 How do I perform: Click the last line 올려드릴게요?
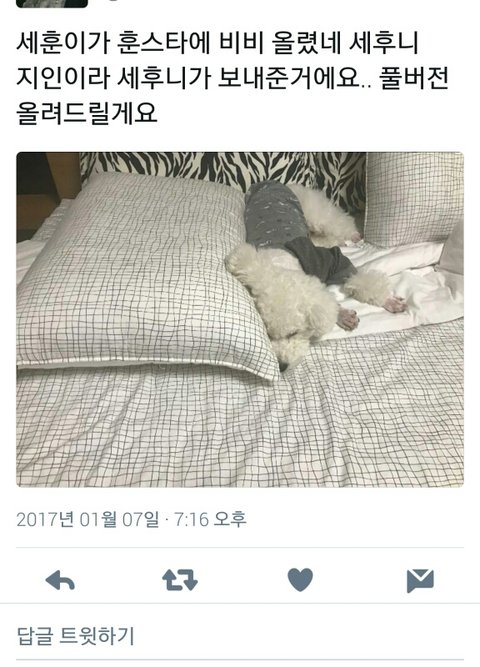pyautogui.click(x=87, y=113)
